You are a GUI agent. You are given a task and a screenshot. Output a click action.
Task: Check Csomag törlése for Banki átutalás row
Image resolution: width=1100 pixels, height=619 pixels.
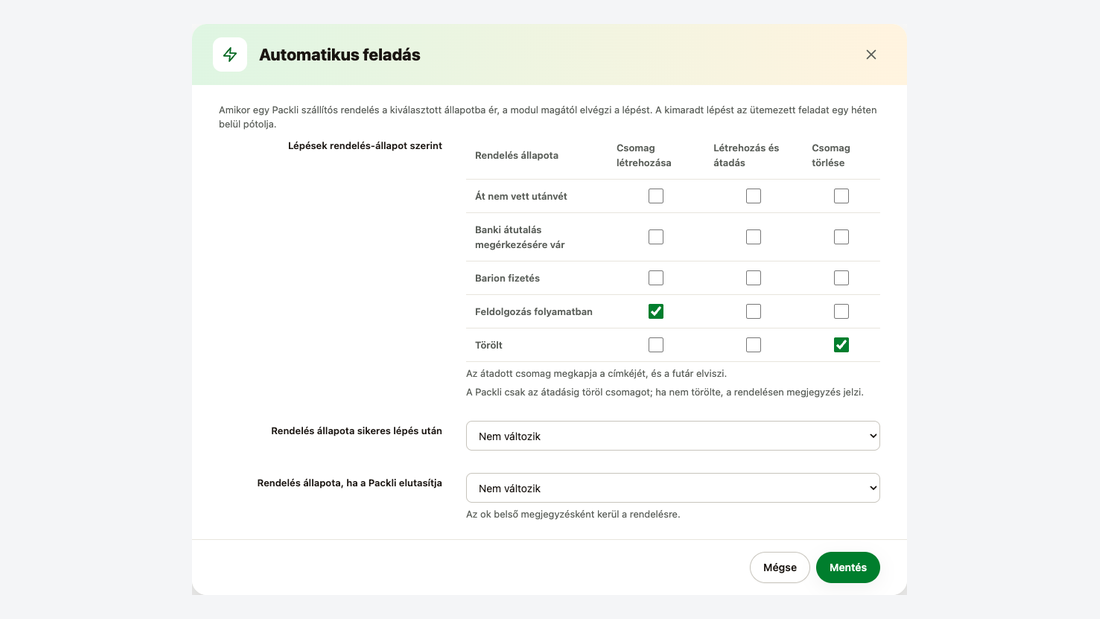click(841, 237)
